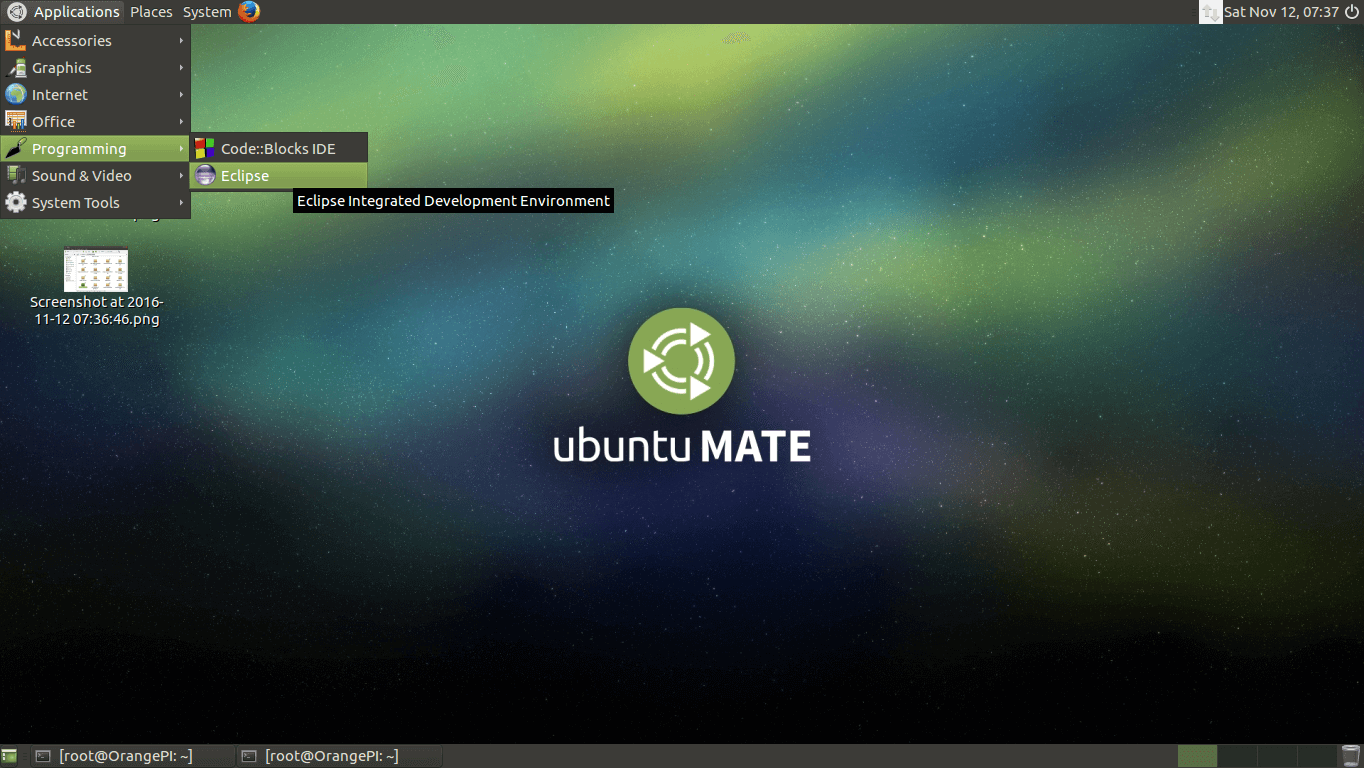Viewport: 1364px width, 768px height.
Task: Click the Graphics category icon
Action: [x=15, y=68]
